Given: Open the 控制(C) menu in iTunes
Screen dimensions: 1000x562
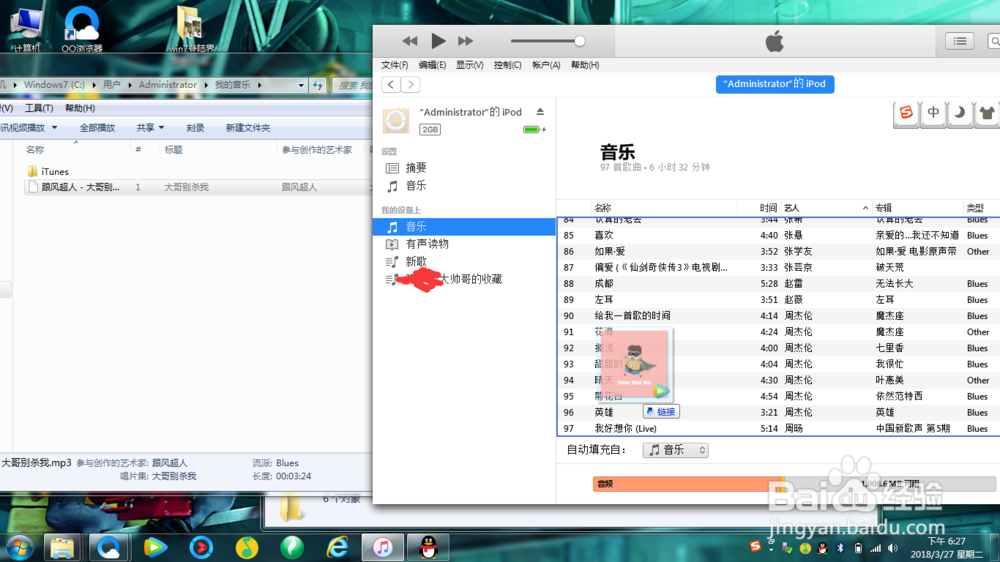Looking at the screenshot, I should 508,65.
